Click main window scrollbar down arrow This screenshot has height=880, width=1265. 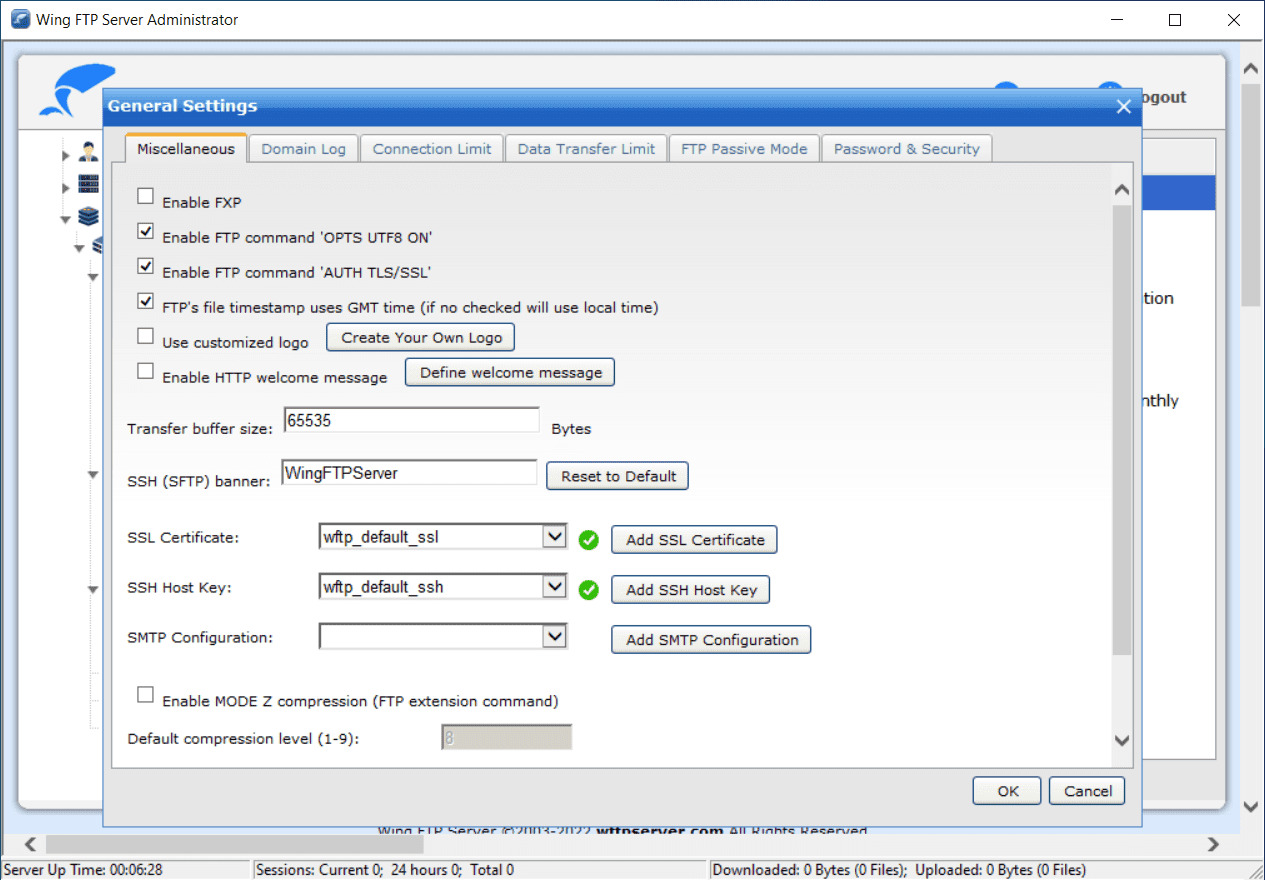pyautogui.click(x=1251, y=806)
